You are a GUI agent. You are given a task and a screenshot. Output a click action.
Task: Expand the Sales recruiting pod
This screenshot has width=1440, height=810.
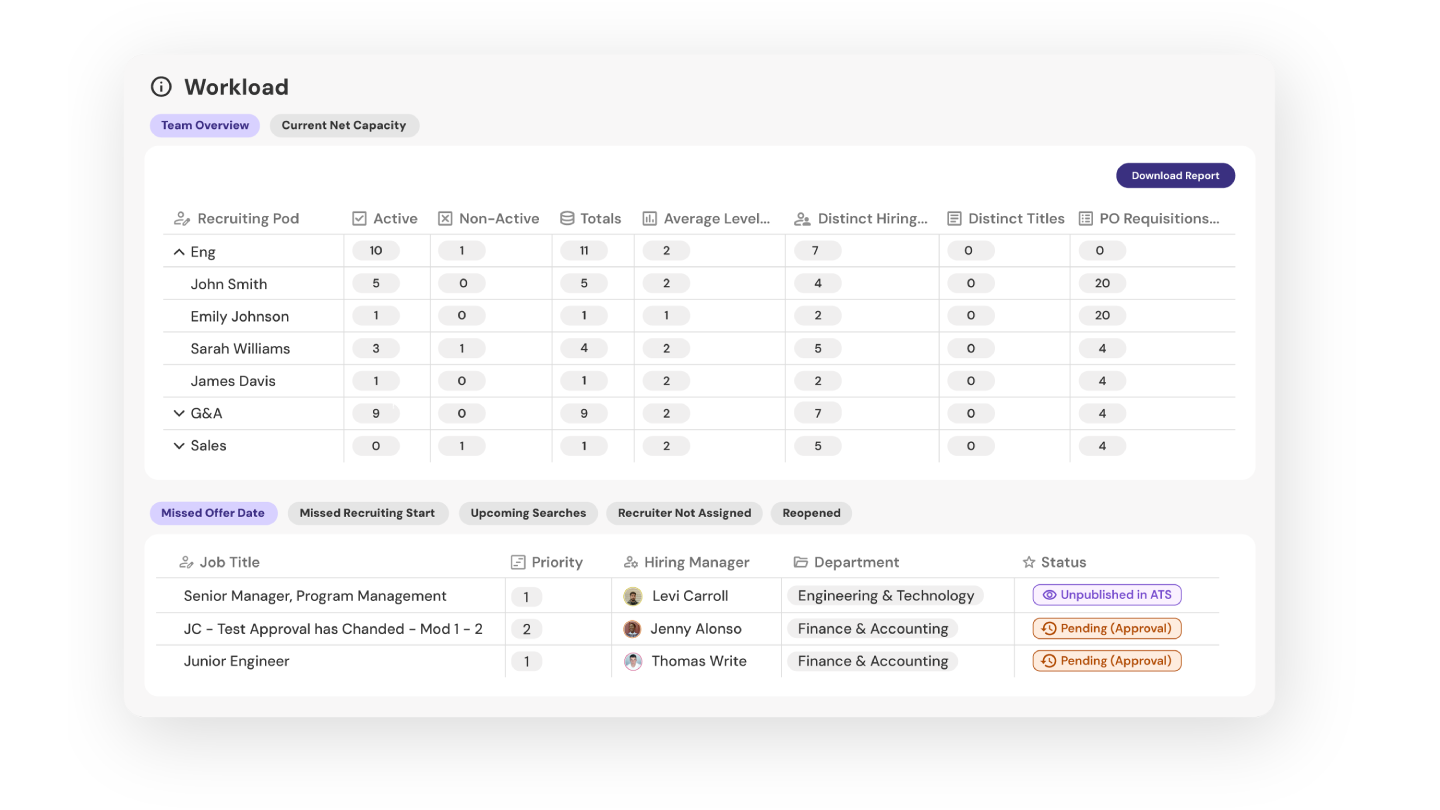[x=179, y=446]
